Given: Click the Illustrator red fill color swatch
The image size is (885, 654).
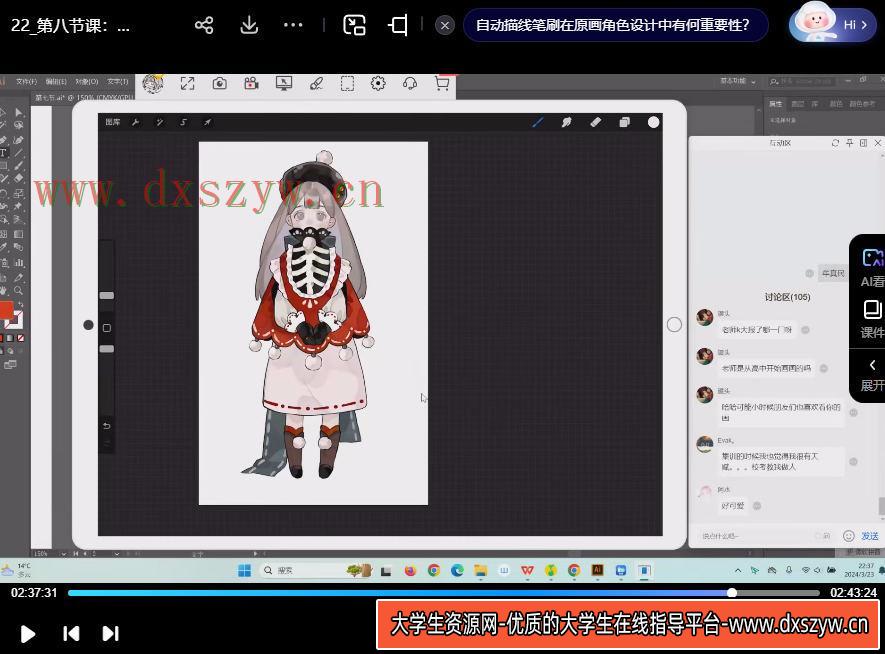Looking at the screenshot, I should [6, 310].
